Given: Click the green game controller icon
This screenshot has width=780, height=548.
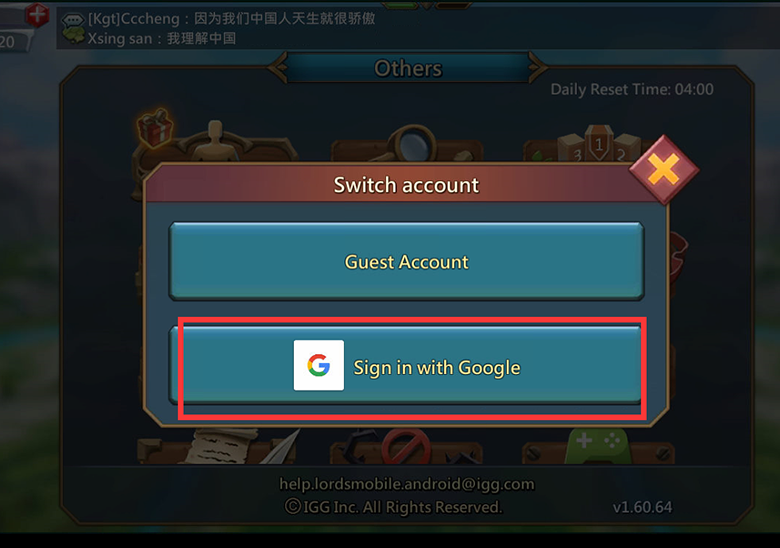Looking at the screenshot, I should coord(597,446).
